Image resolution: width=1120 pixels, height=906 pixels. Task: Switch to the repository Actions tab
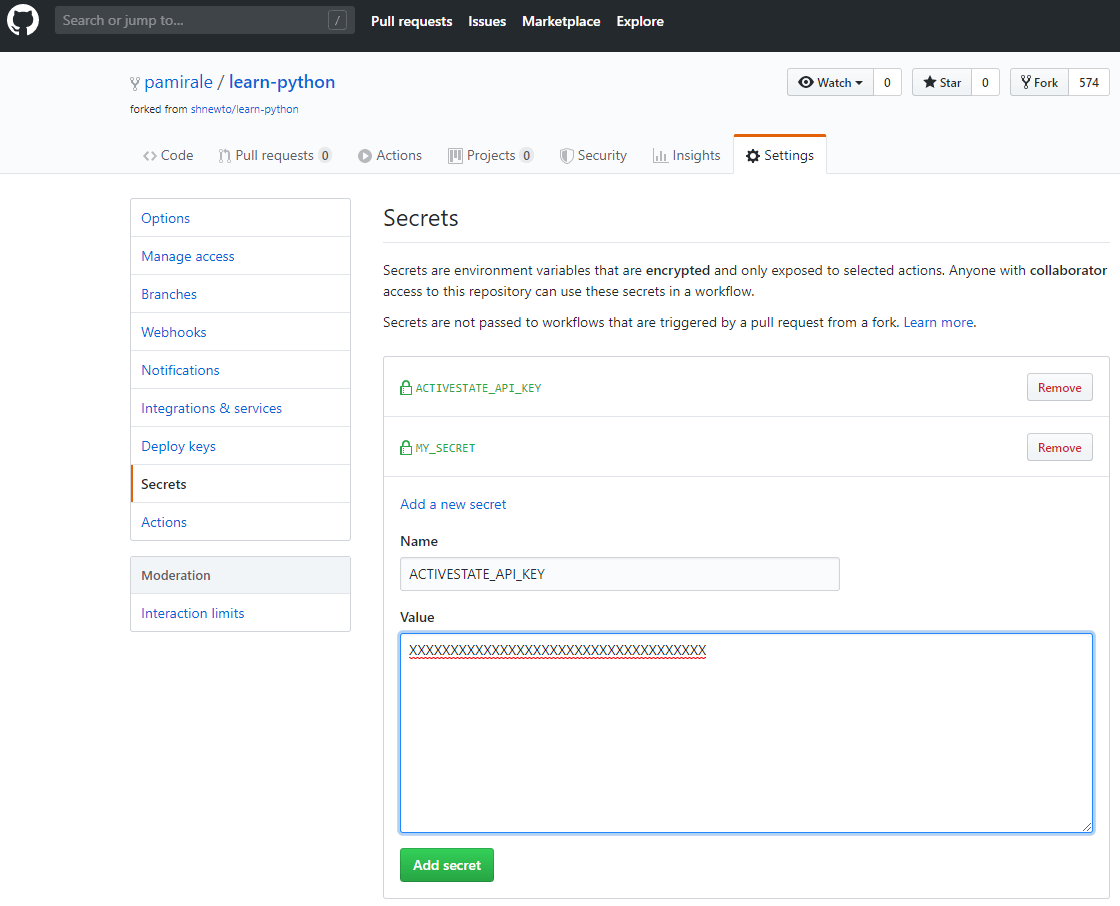pos(390,156)
